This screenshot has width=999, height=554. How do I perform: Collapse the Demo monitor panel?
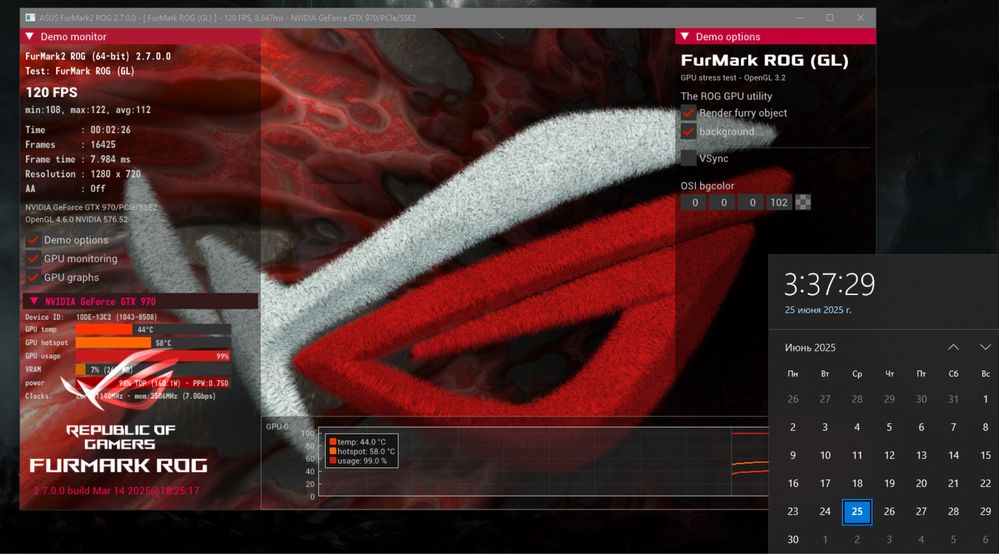click(29, 37)
